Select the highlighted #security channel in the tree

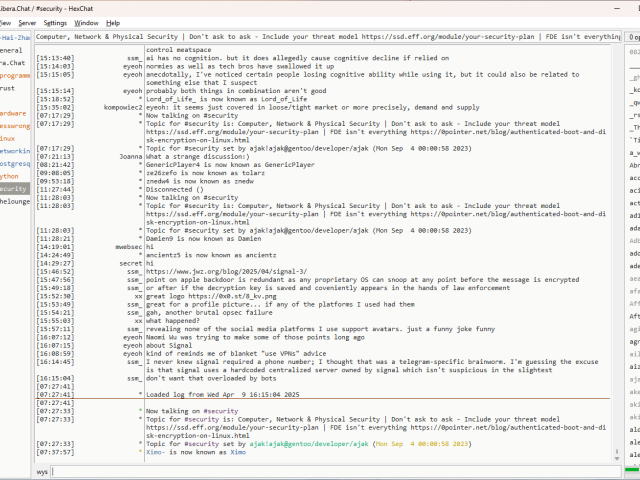point(15,189)
